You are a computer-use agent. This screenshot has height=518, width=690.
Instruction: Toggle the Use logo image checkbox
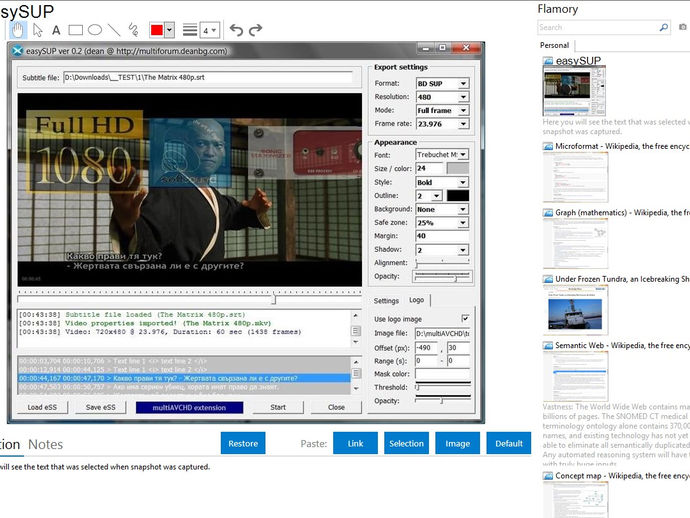coord(466,318)
